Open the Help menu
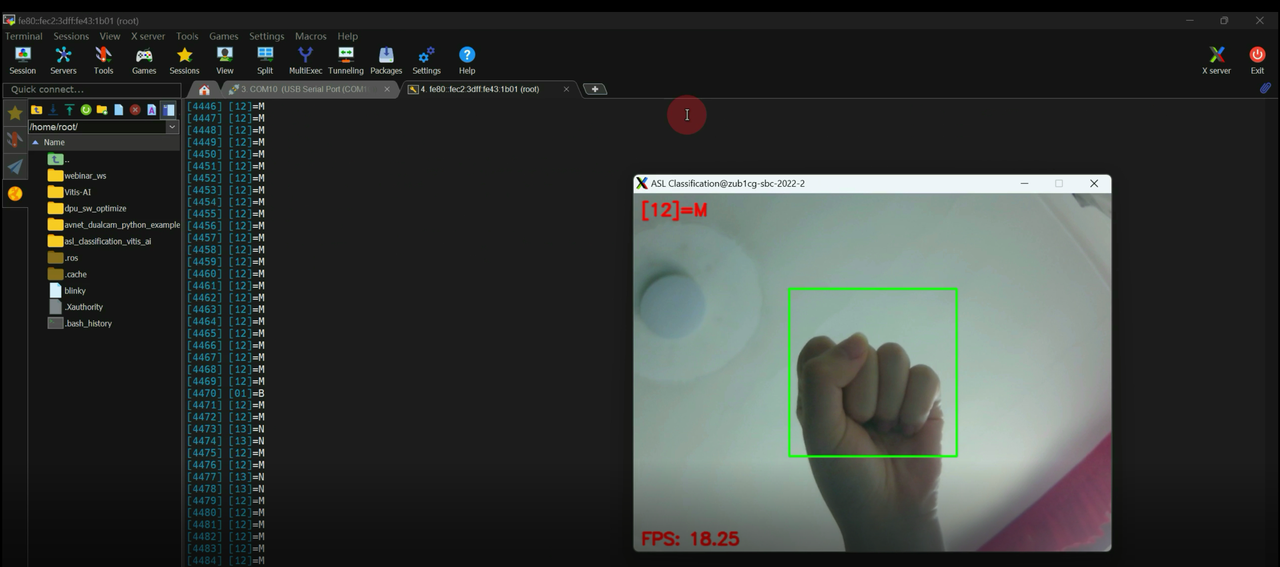1280x567 pixels. pos(347,36)
